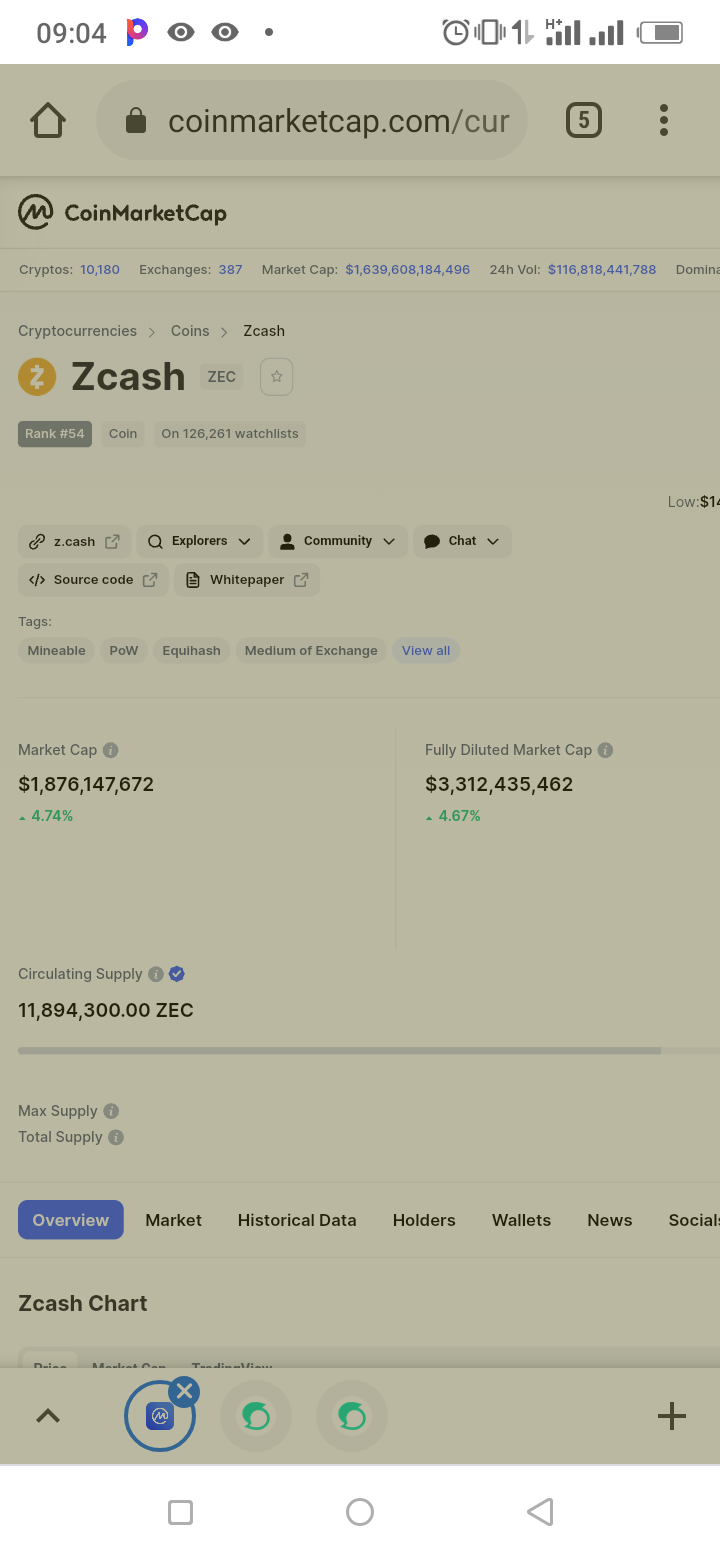The image size is (720, 1560).
Task: Open the 24h Vol value link
Action: click(x=602, y=270)
